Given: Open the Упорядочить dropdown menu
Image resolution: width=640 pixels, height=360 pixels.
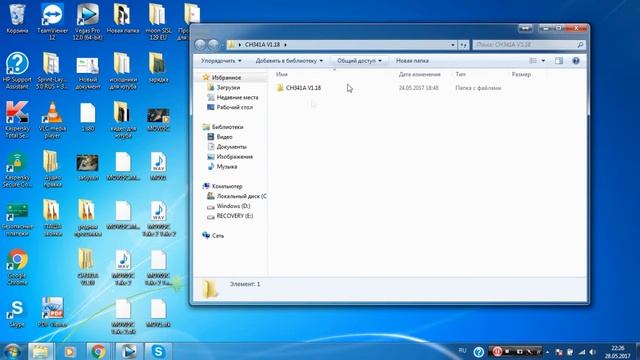Looking at the screenshot, I should point(221,61).
